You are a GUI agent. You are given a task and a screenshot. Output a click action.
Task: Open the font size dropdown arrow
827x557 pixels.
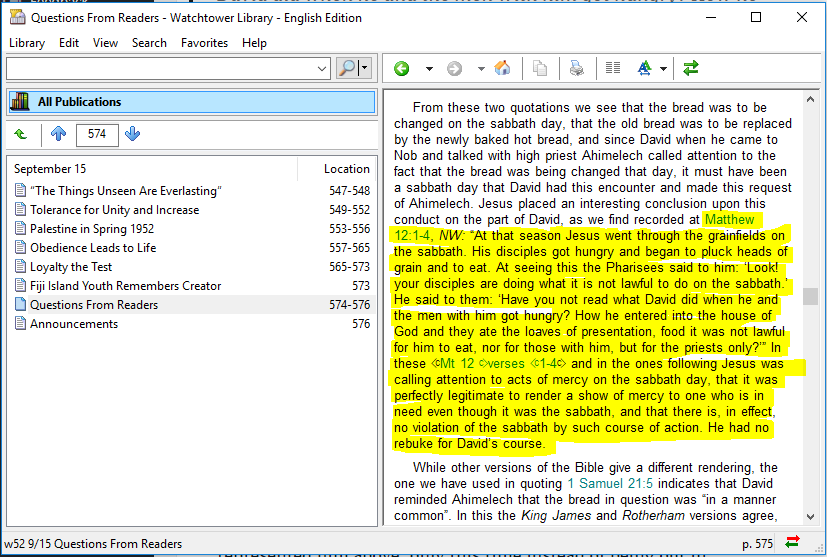click(x=663, y=69)
